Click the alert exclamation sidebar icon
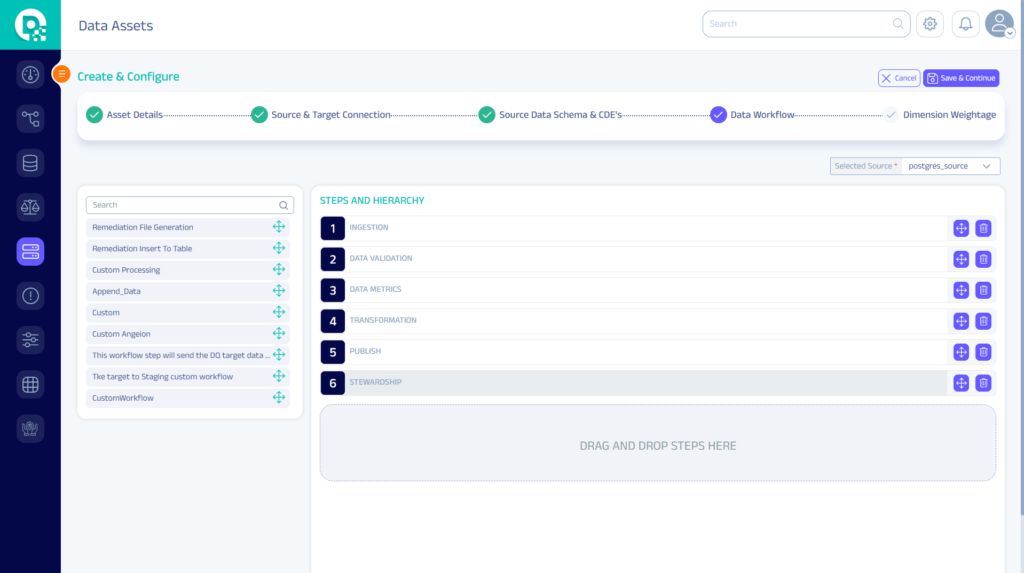 30,295
